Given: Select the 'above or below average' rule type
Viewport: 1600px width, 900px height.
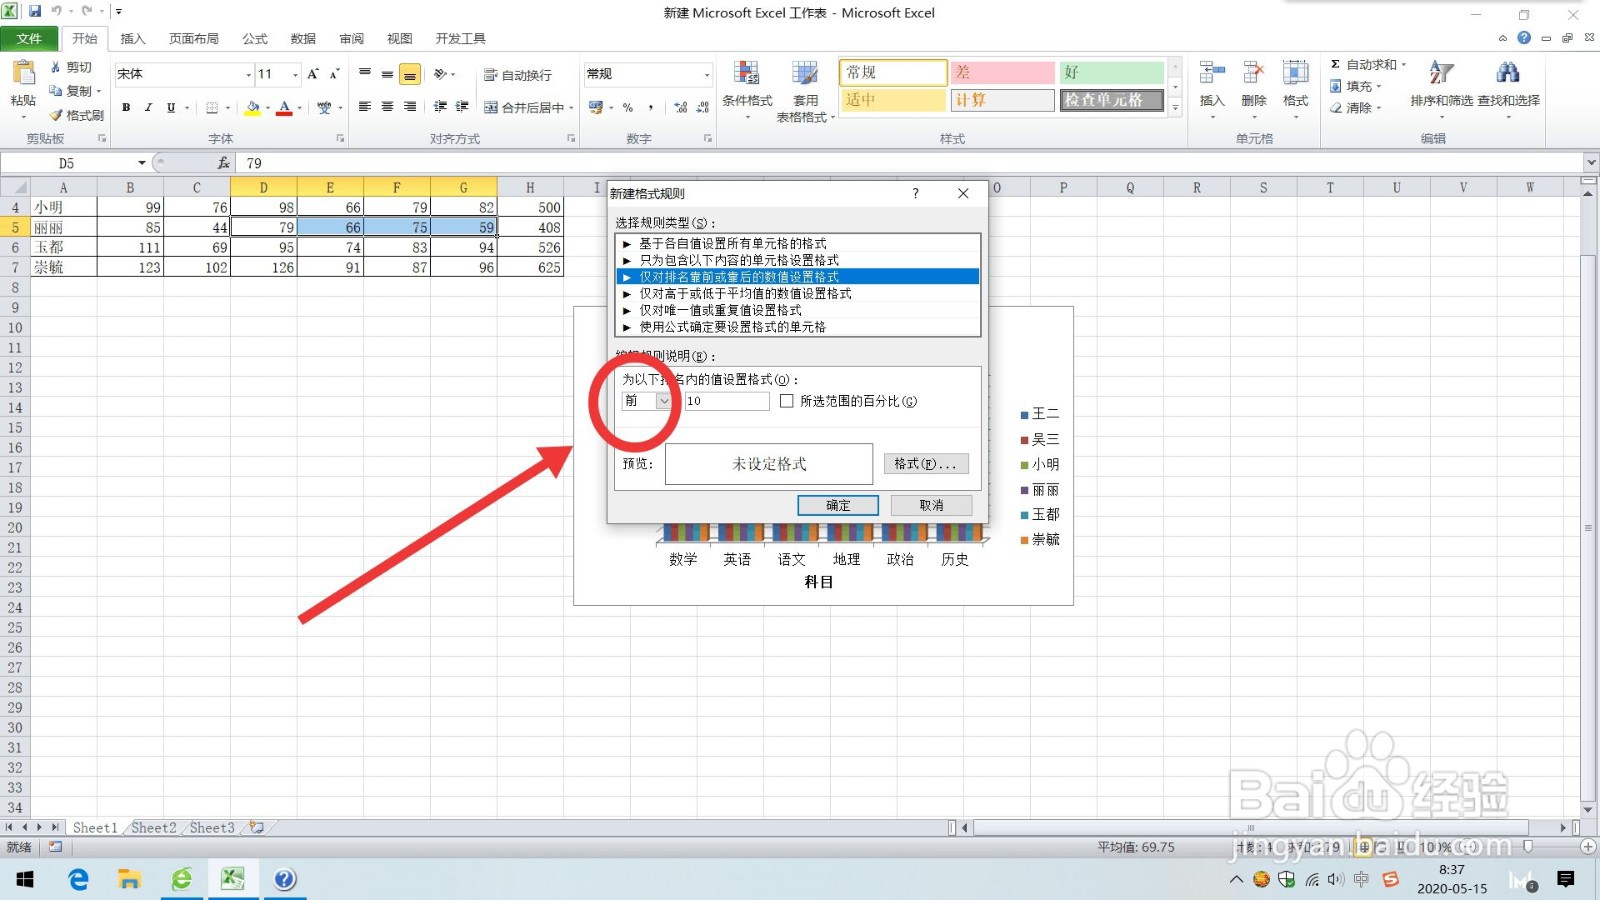Looking at the screenshot, I should click(798, 294).
